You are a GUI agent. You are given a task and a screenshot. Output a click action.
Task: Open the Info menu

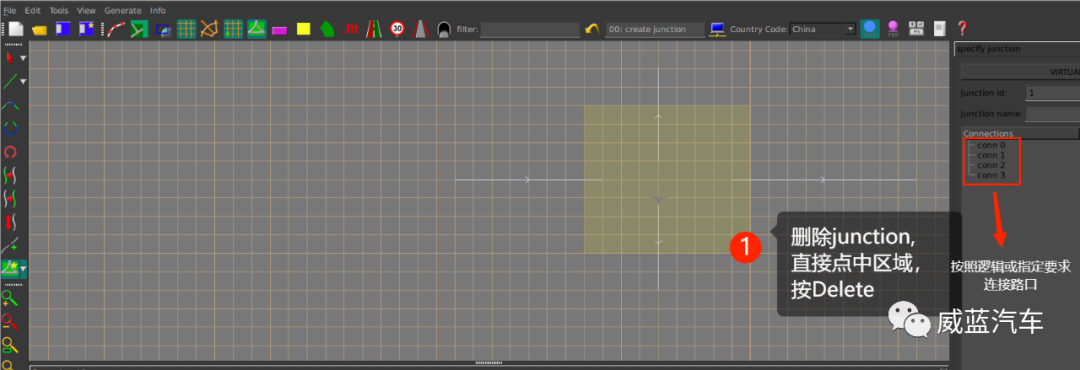click(158, 11)
